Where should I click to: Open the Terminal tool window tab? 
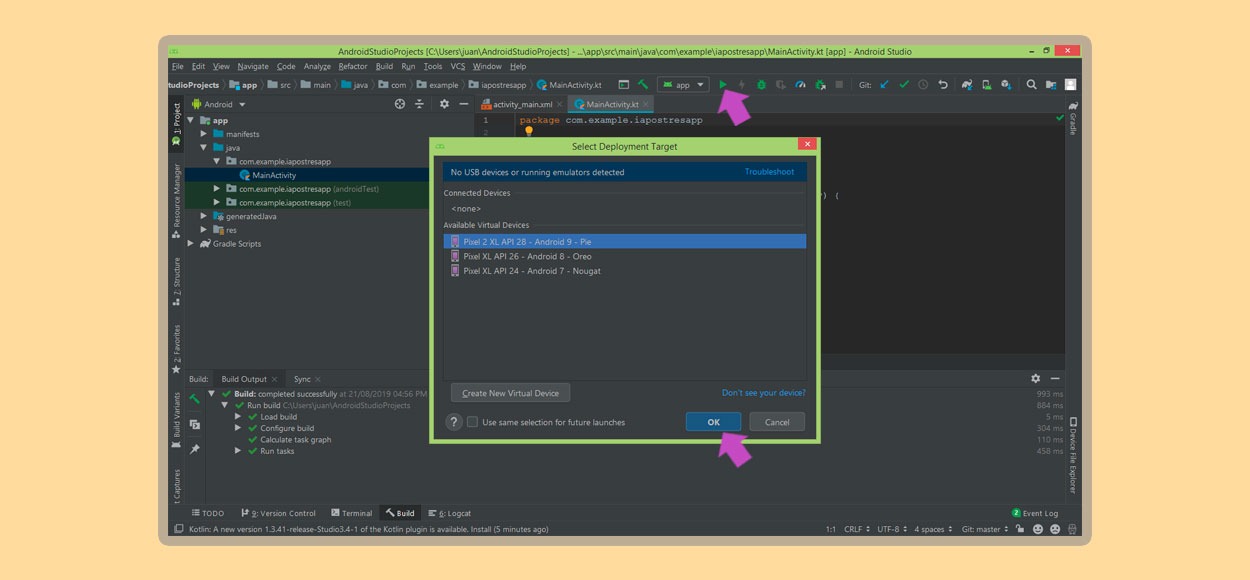[351, 513]
